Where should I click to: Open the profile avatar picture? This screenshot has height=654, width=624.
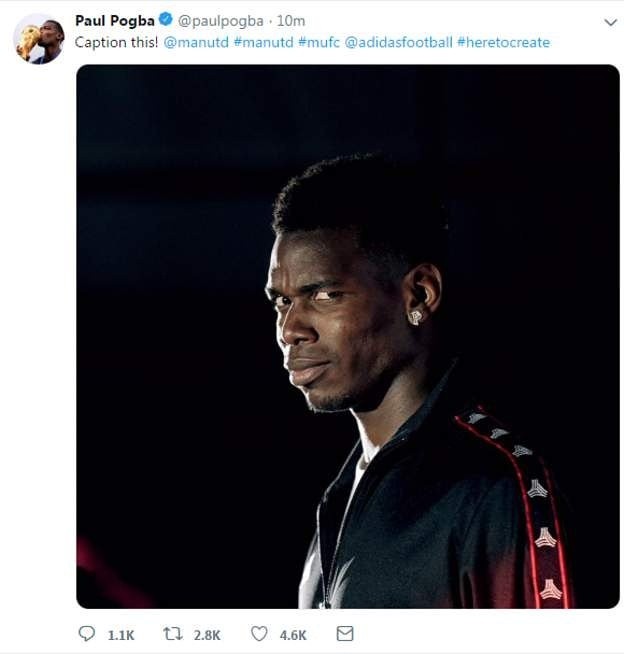(x=39, y=40)
